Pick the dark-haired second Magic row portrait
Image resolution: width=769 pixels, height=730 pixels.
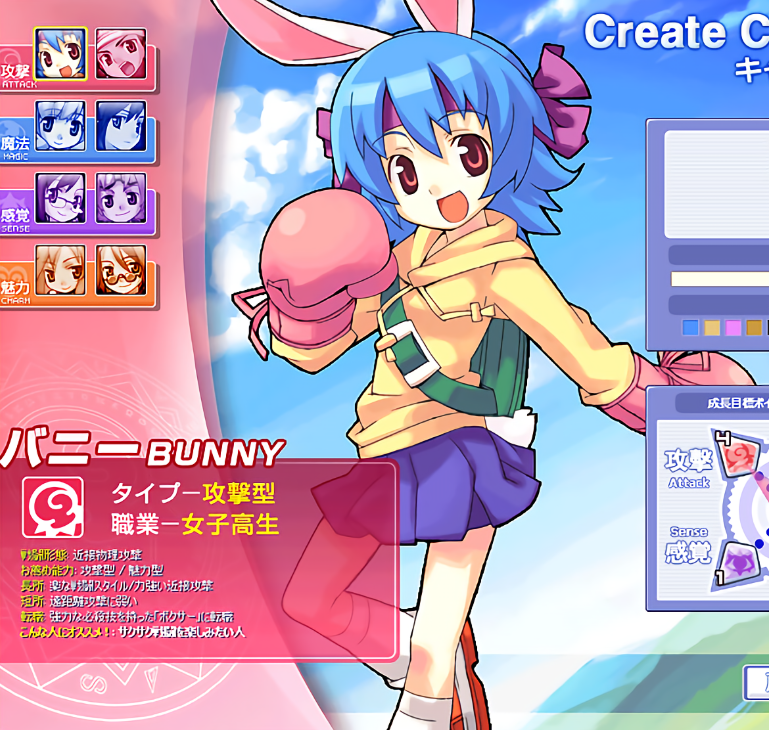tap(121, 126)
